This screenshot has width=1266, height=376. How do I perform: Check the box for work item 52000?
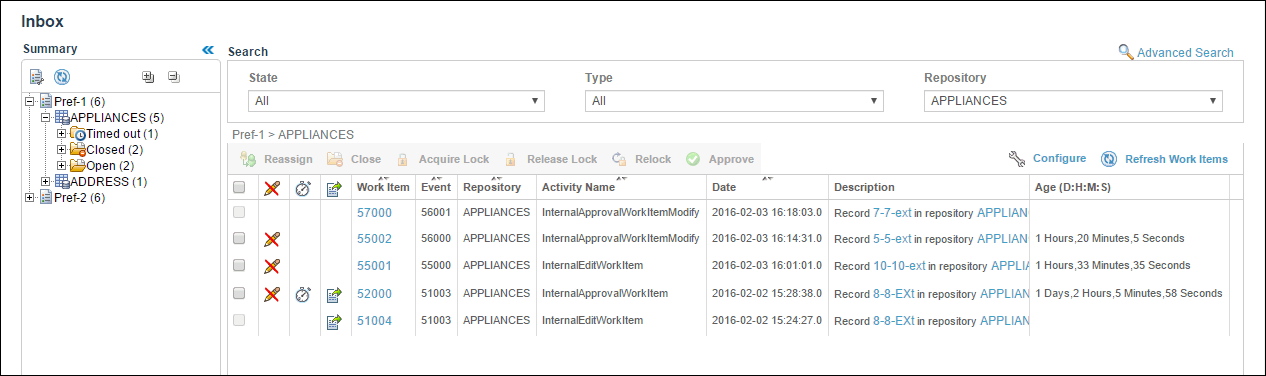(x=239, y=294)
